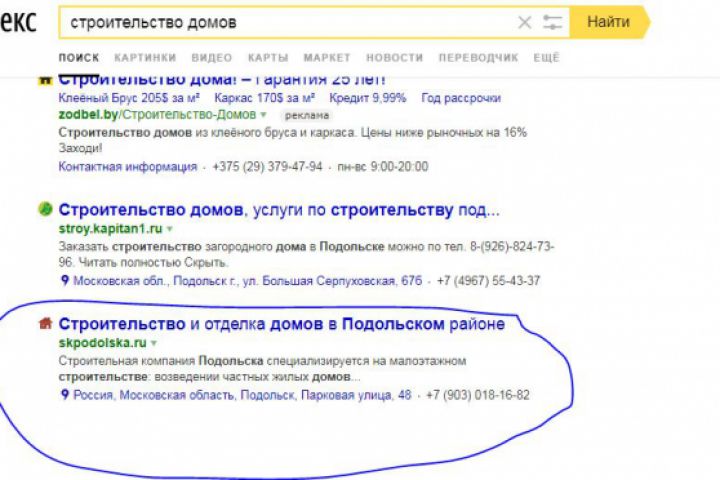Screen dimensions: 720x480
Task: Visit stroy.kapitan1.ru green URL
Action: tap(110, 228)
